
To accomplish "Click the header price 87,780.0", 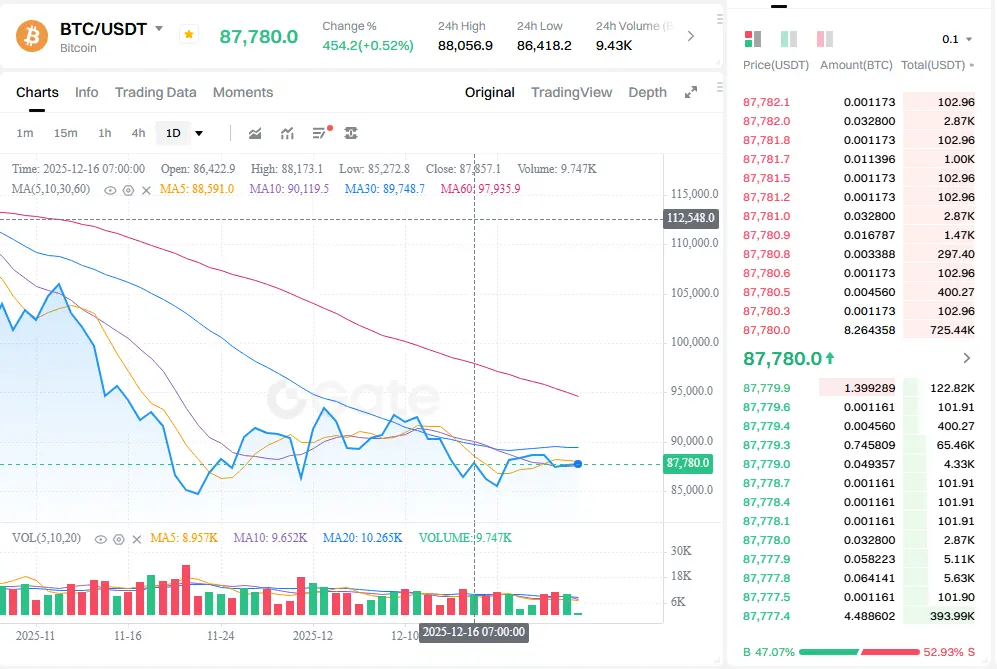I will click(258, 36).
